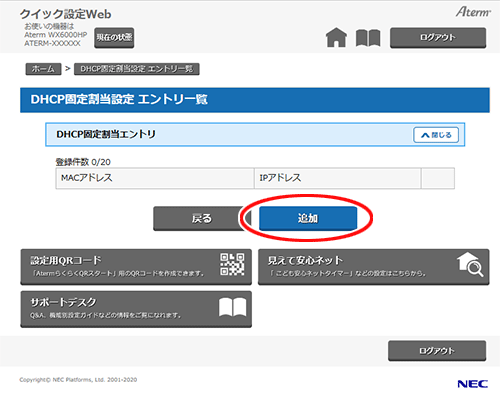Open the ホーム breadcrumb
The width and height of the screenshot is (500, 398).
[43, 69]
